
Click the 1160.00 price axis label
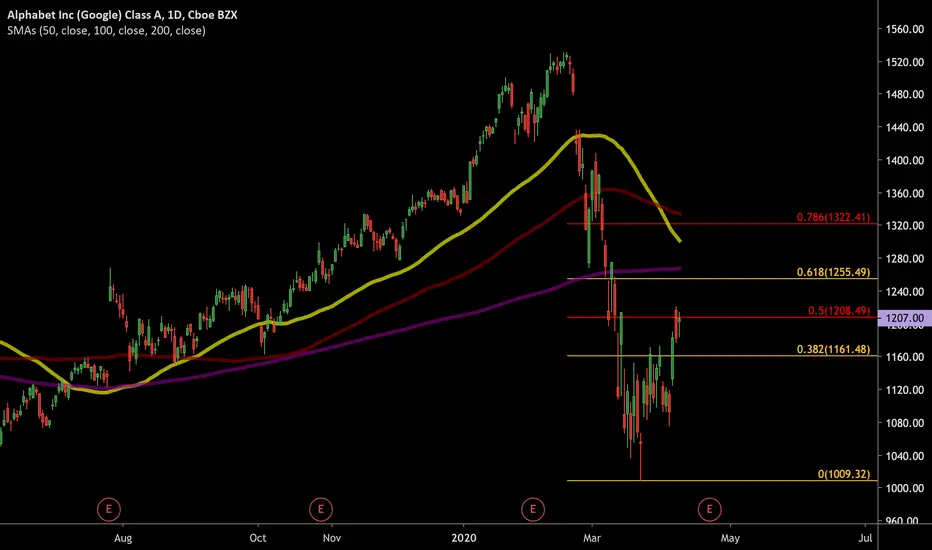(x=905, y=357)
